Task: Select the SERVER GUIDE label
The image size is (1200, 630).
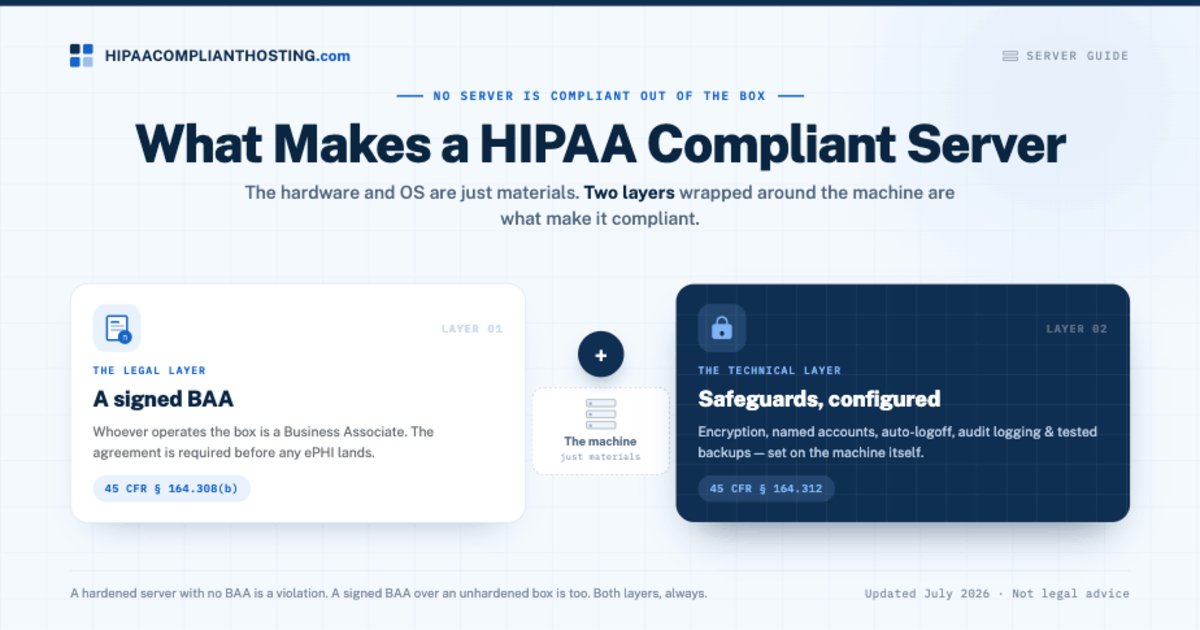Action: coord(1077,56)
